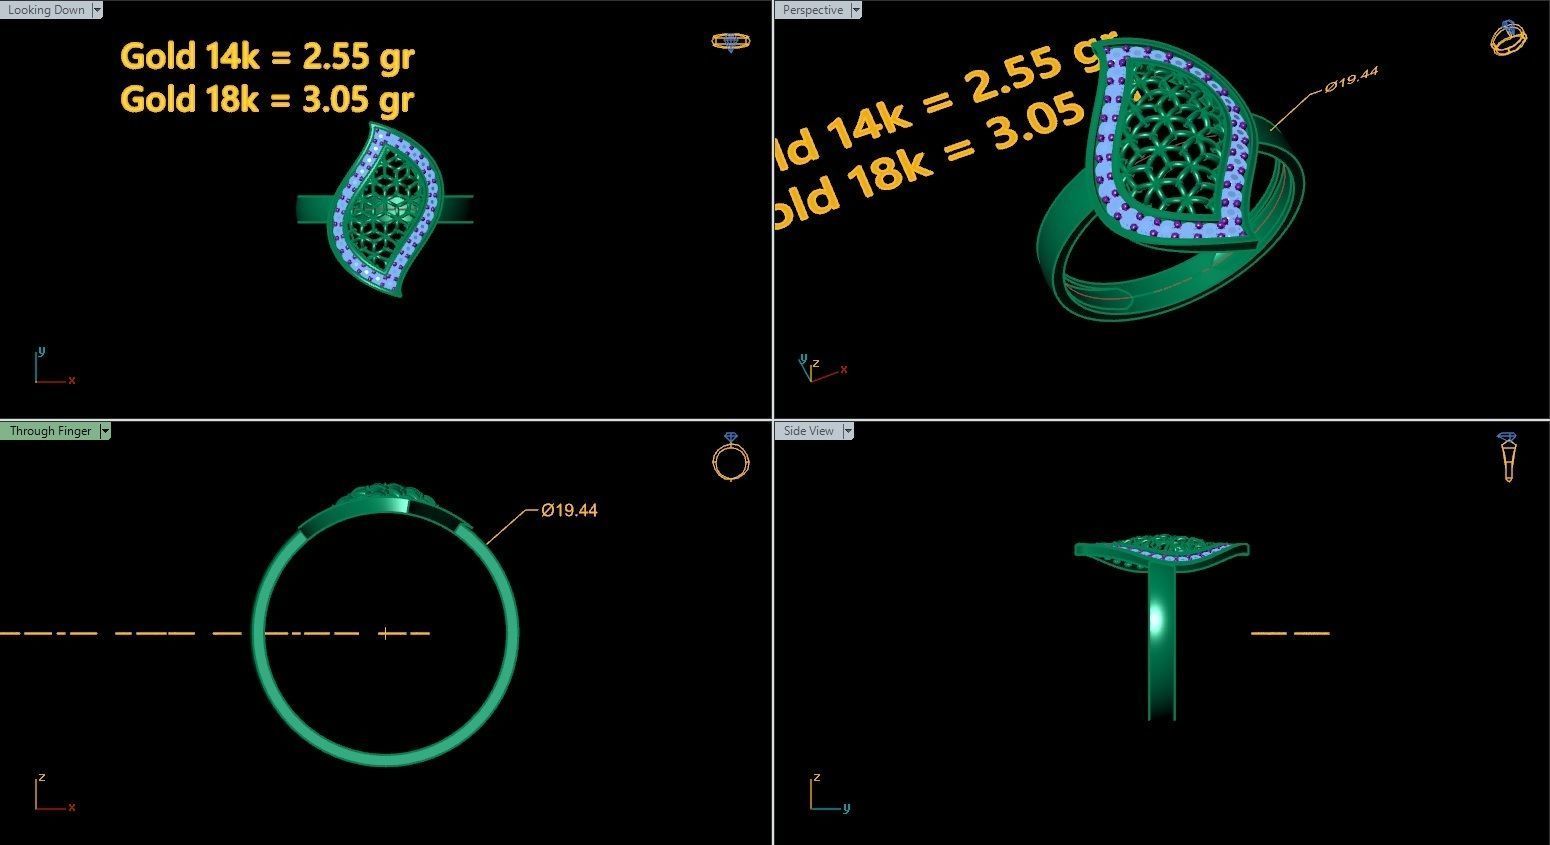Click the Perspective viewport label
1550x845 pixels.
813,10
